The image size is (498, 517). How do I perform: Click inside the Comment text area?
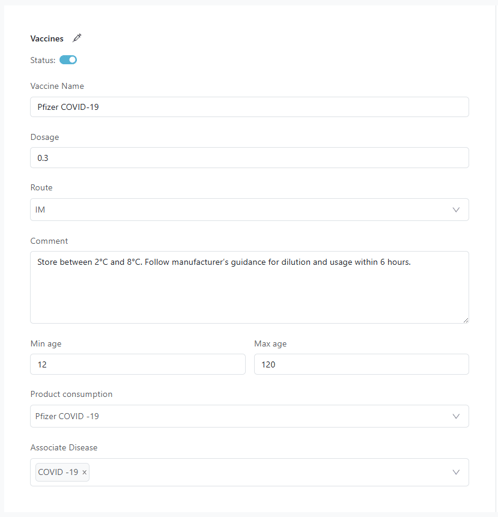[x=249, y=287]
